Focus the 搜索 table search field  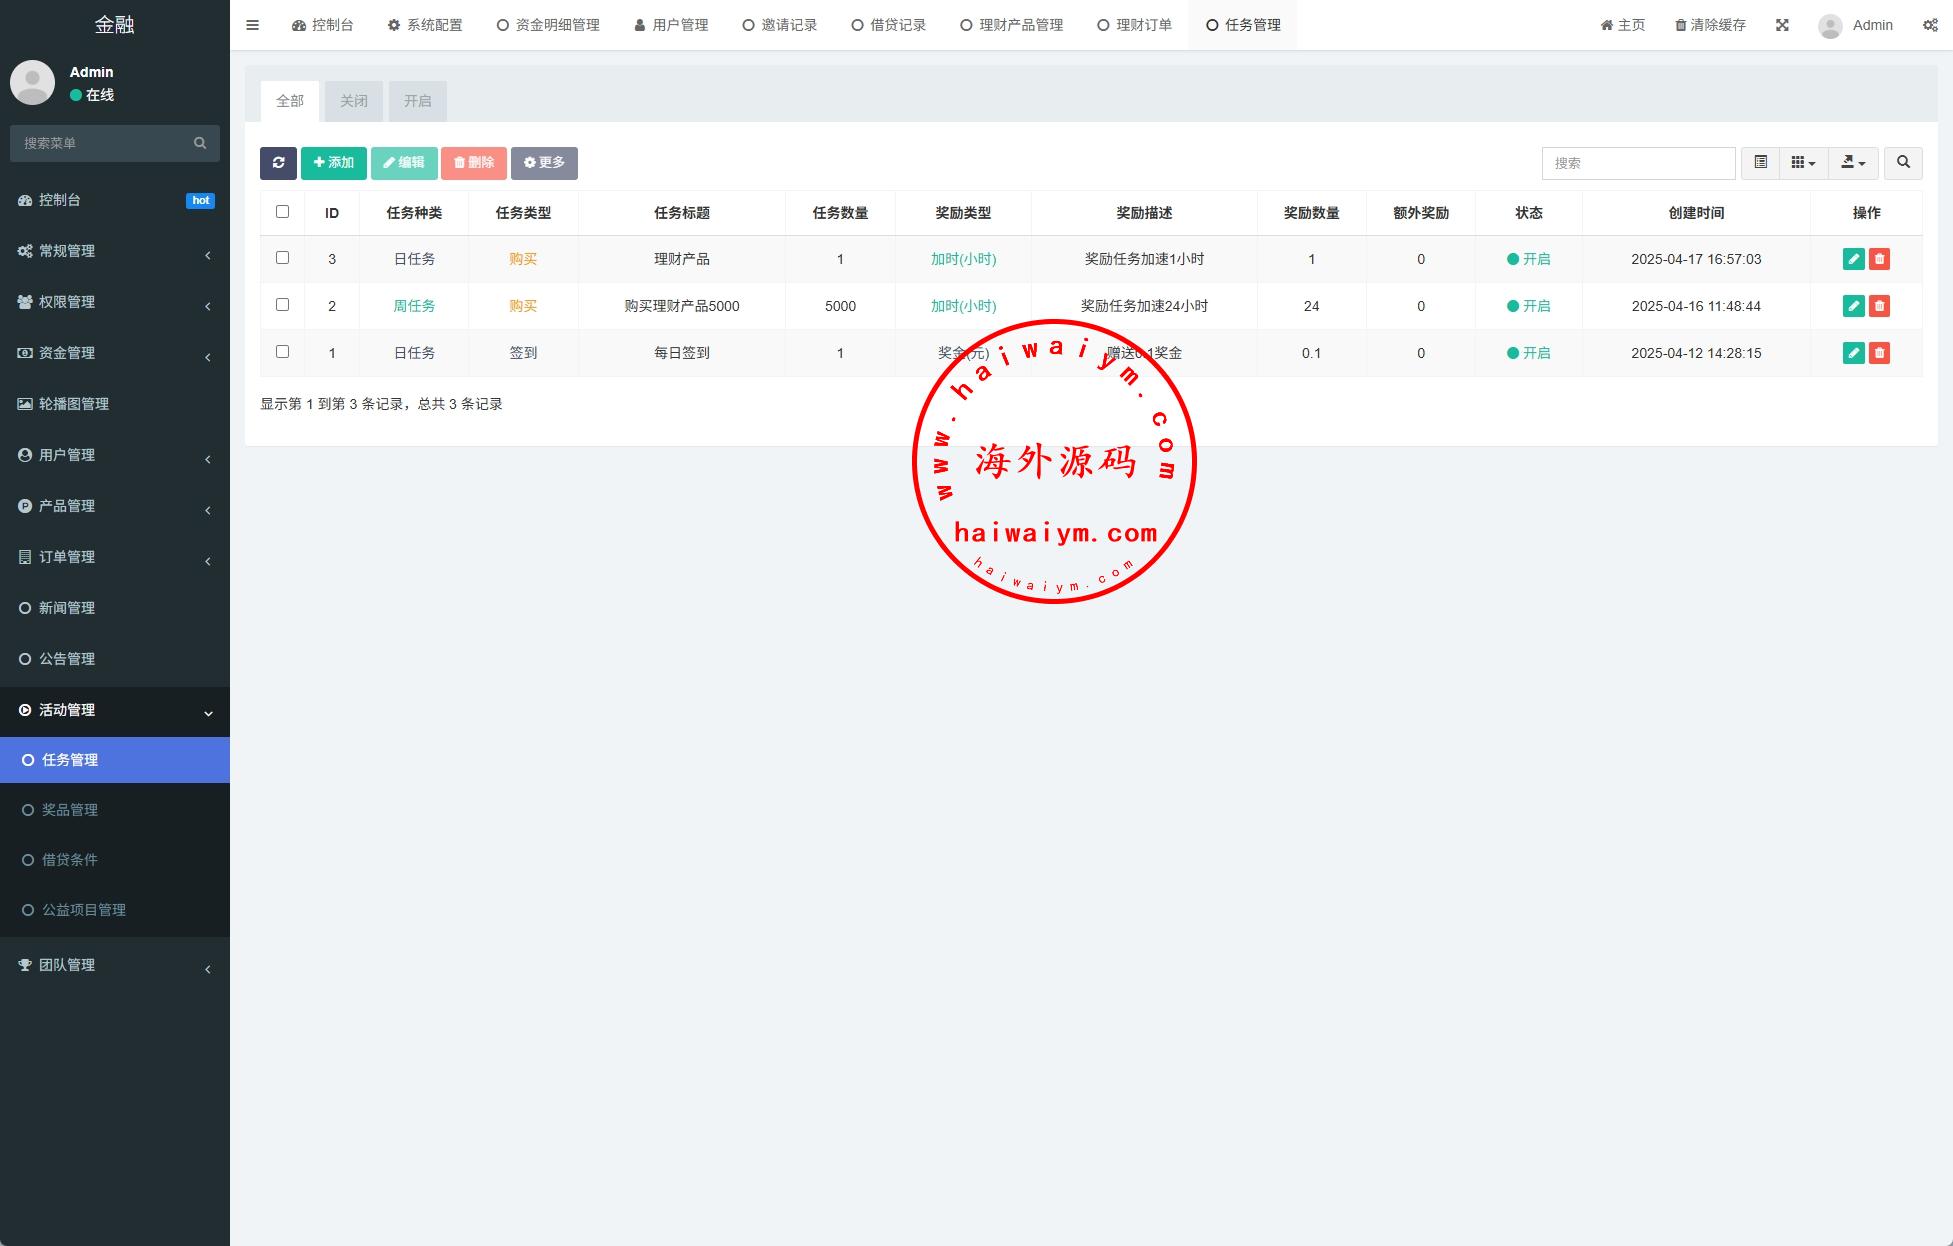click(1638, 163)
